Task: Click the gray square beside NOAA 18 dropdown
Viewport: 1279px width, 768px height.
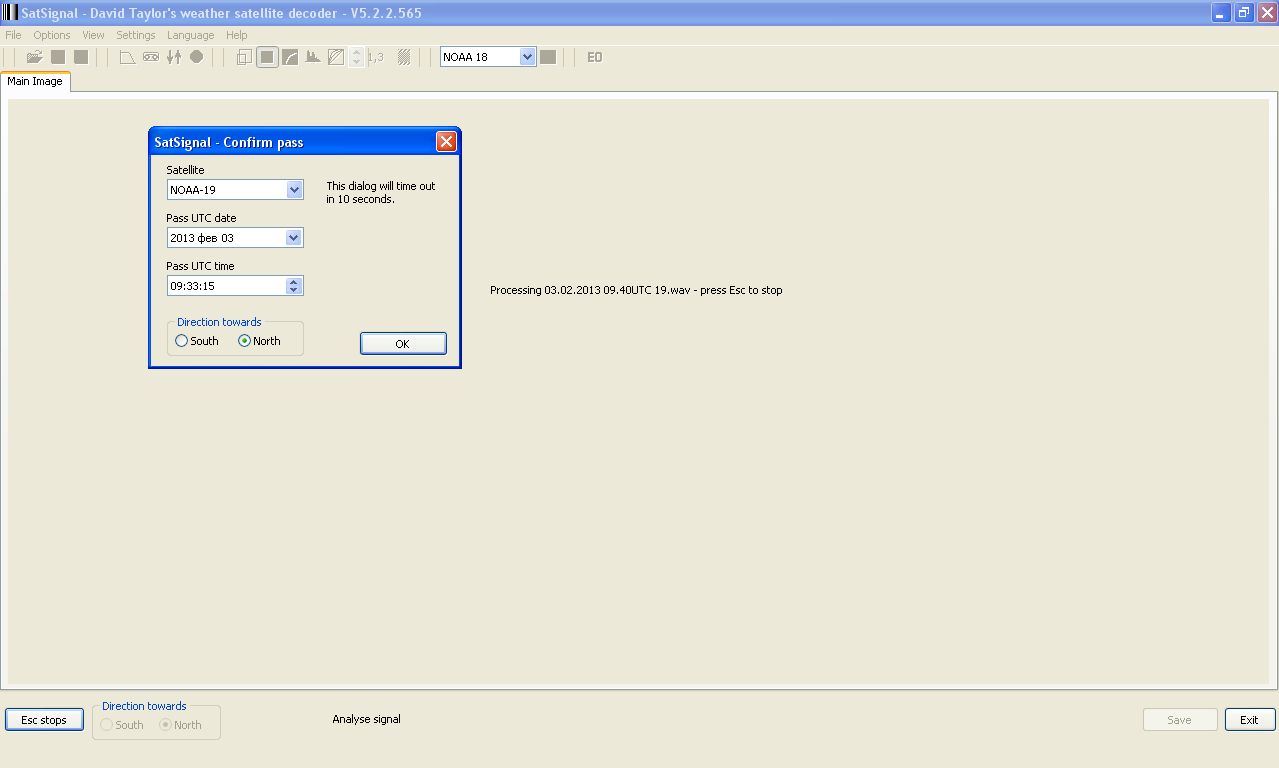Action: coord(548,57)
